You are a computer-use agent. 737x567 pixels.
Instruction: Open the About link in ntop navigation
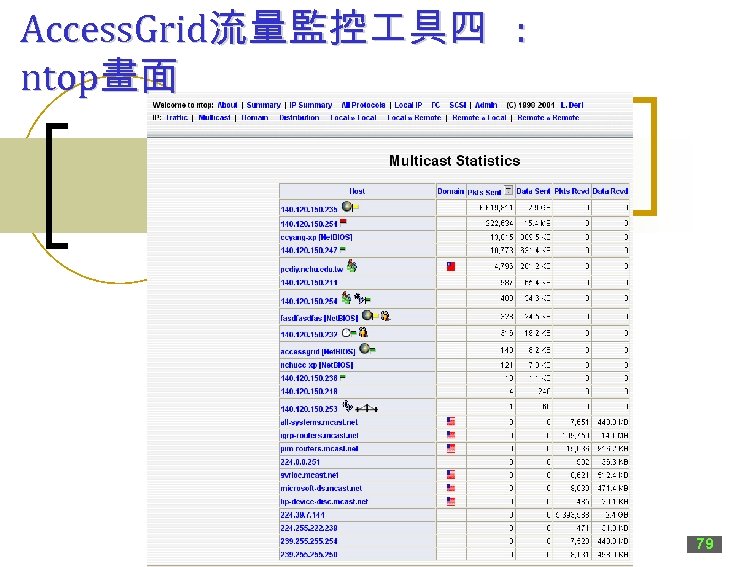(227, 105)
